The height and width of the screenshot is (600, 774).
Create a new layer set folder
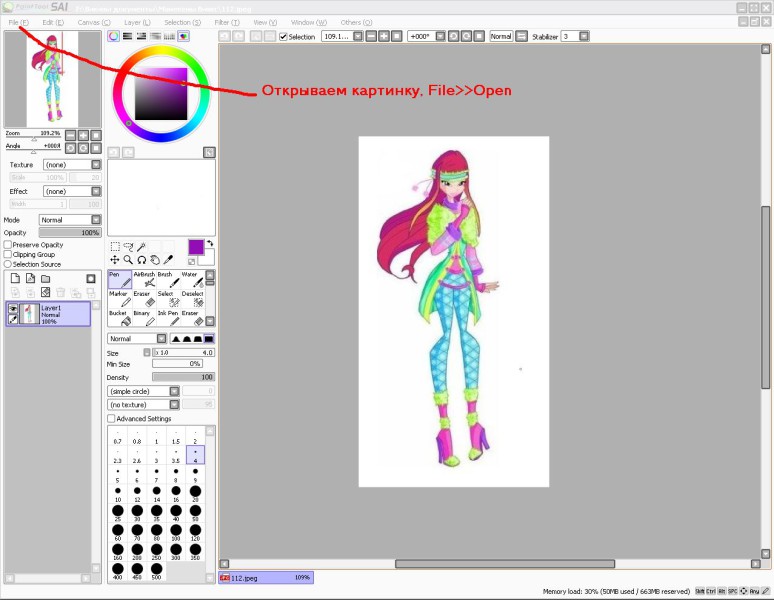(x=45, y=279)
